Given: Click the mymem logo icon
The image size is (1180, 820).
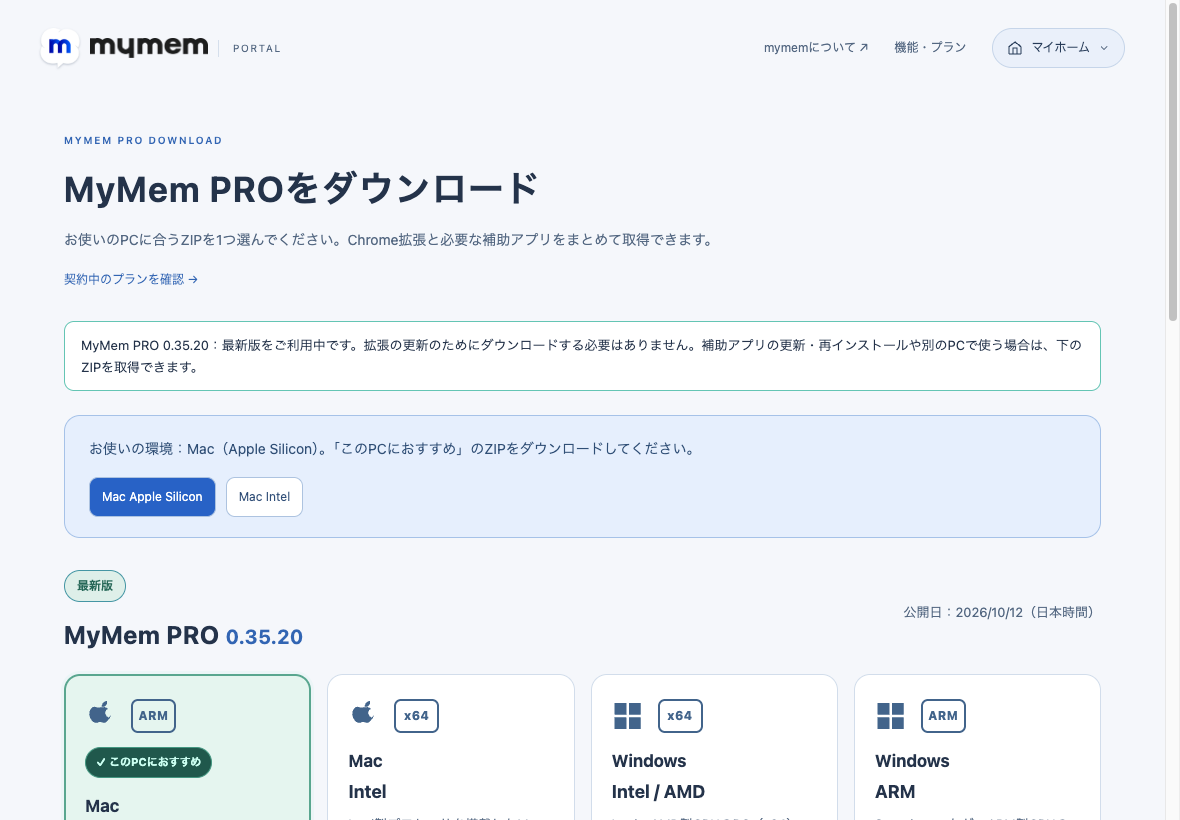Looking at the screenshot, I should [59, 47].
